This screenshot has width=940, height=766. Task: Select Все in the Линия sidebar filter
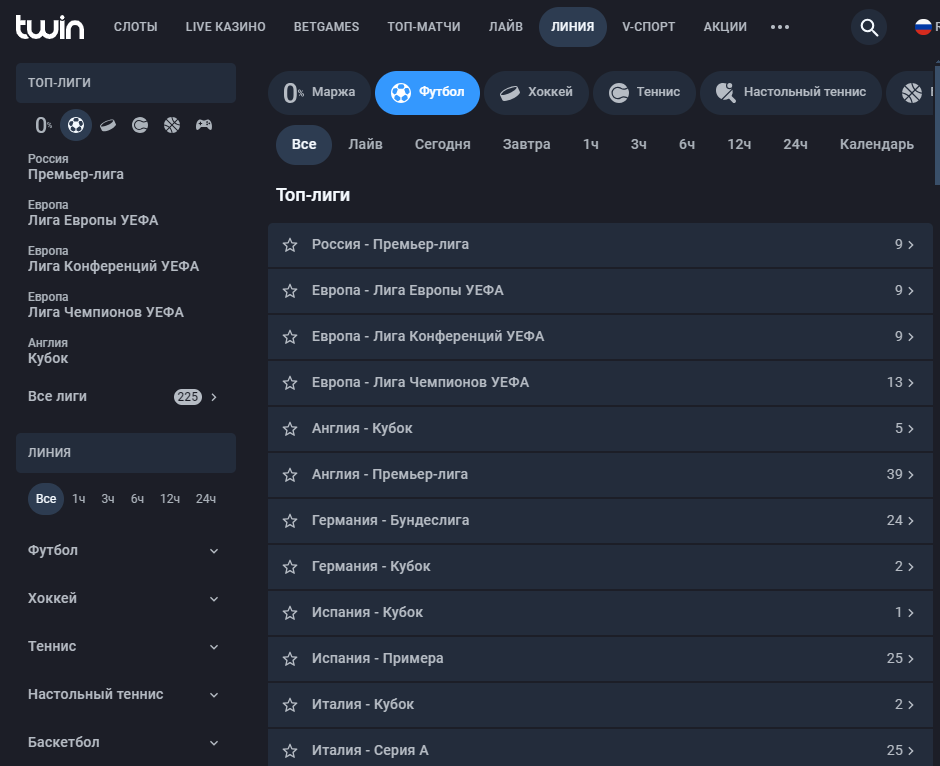click(46, 499)
